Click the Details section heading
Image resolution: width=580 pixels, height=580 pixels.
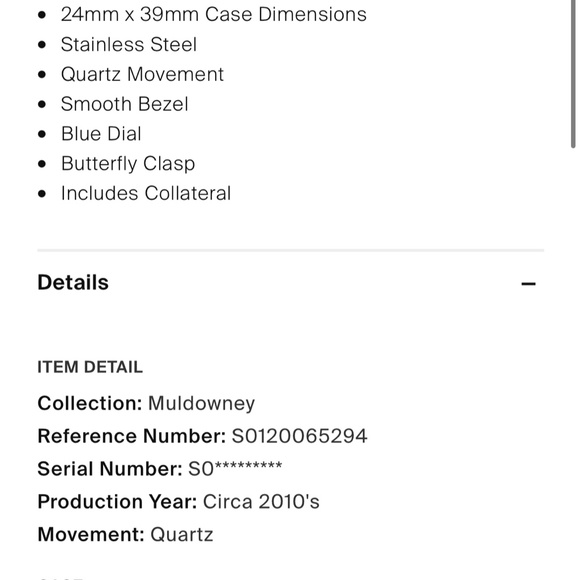pos(73,283)
